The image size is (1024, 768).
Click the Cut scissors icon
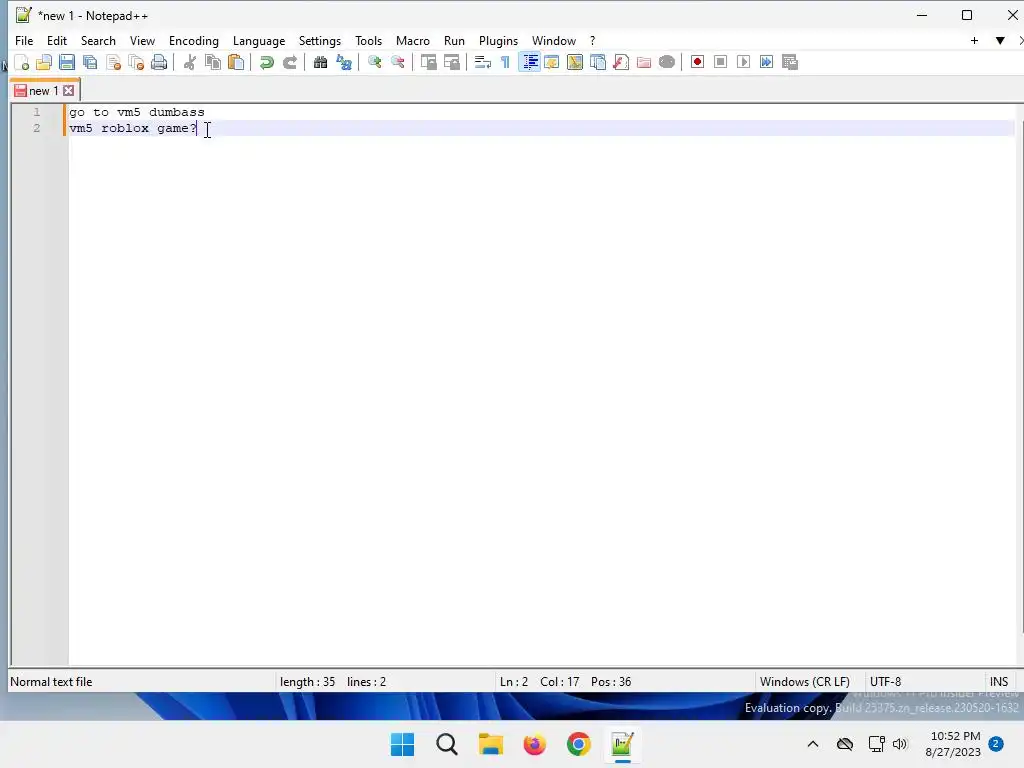point(189,62)
